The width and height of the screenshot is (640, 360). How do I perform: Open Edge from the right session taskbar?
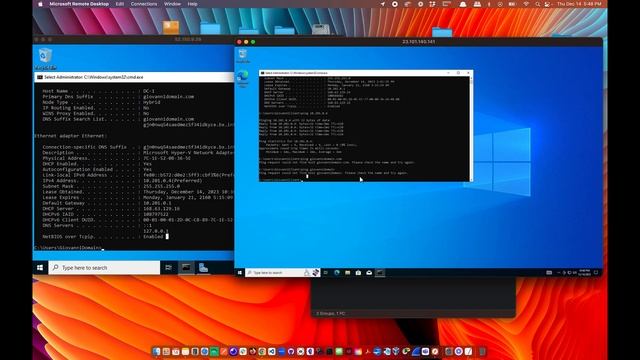point(337,273)
